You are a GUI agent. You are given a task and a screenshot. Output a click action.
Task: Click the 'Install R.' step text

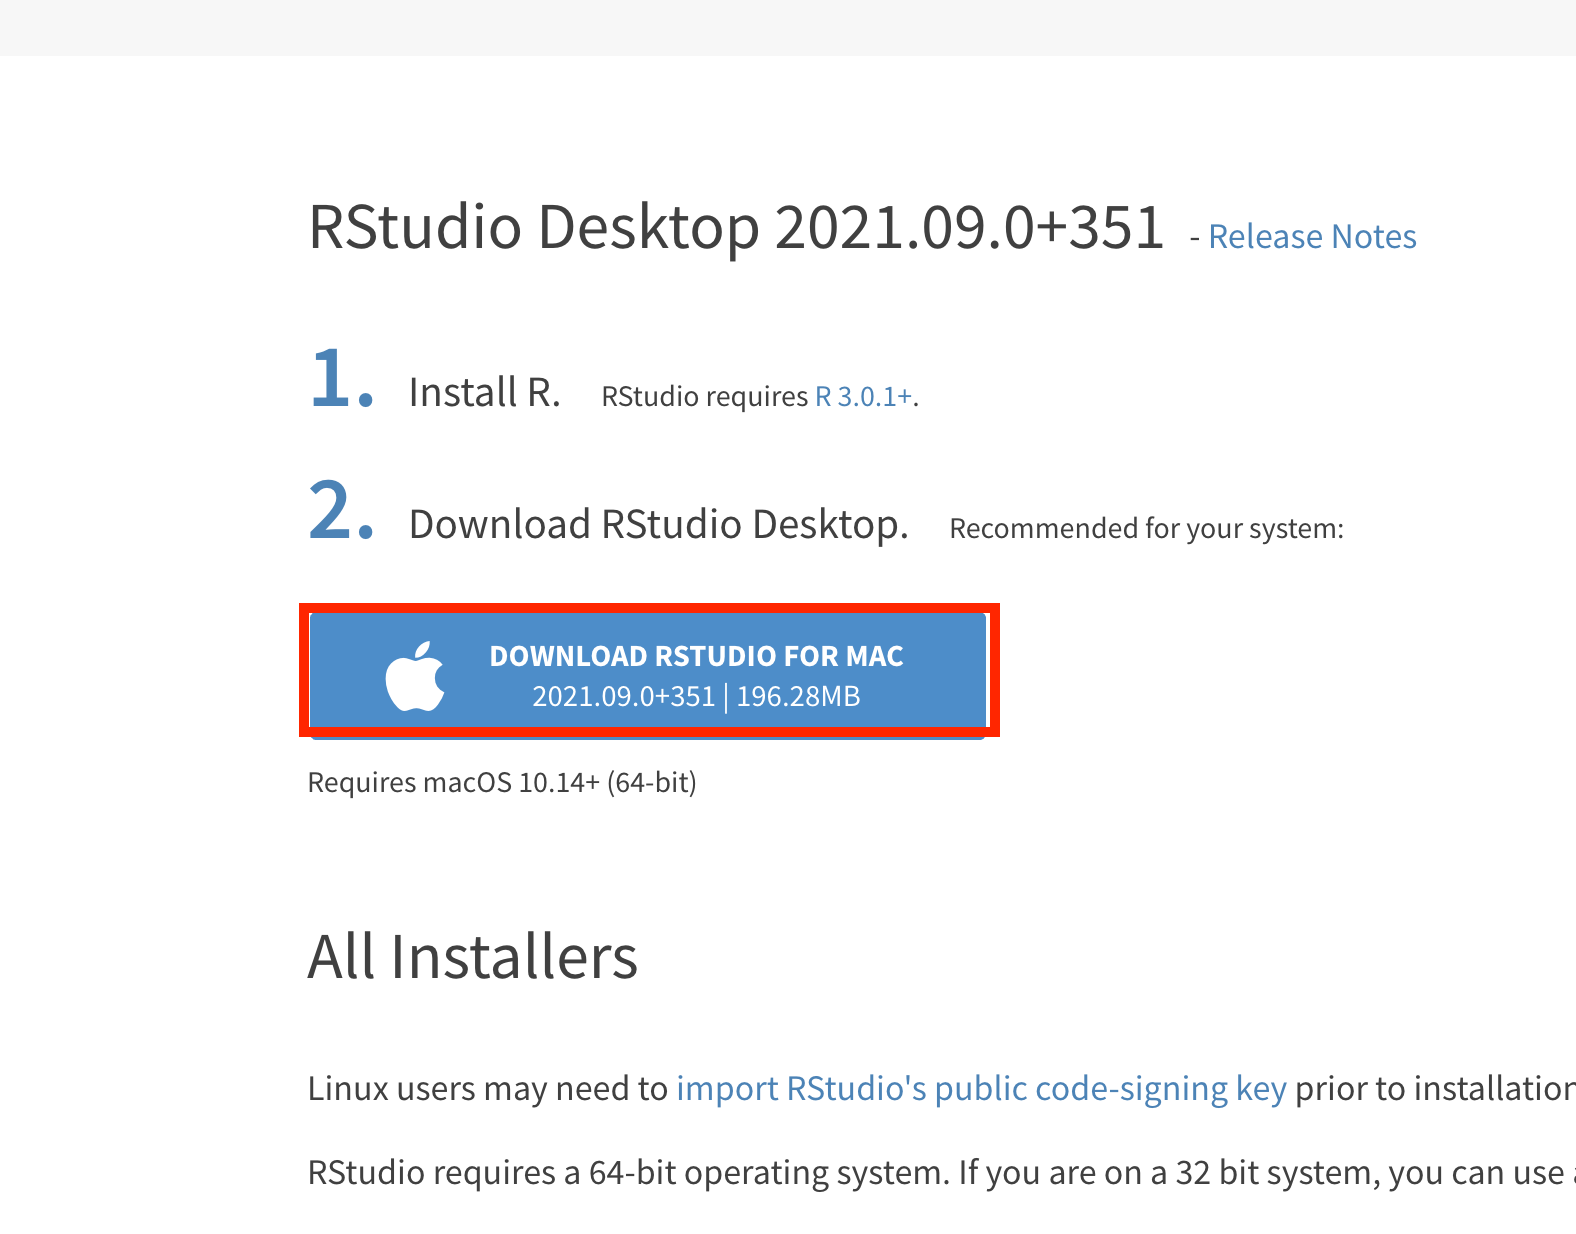pyautogui.click(x=485, y=393)
